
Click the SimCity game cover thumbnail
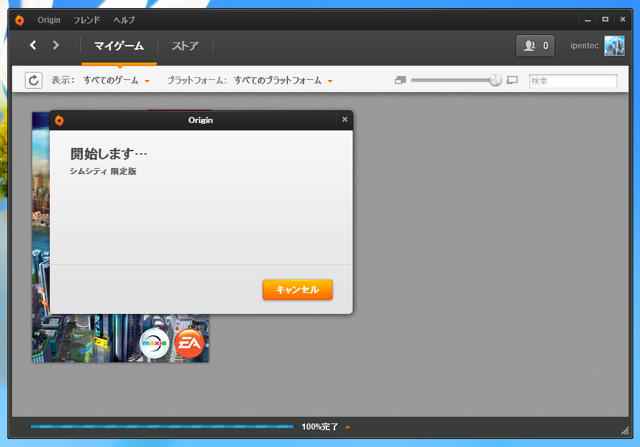[120, 338]
